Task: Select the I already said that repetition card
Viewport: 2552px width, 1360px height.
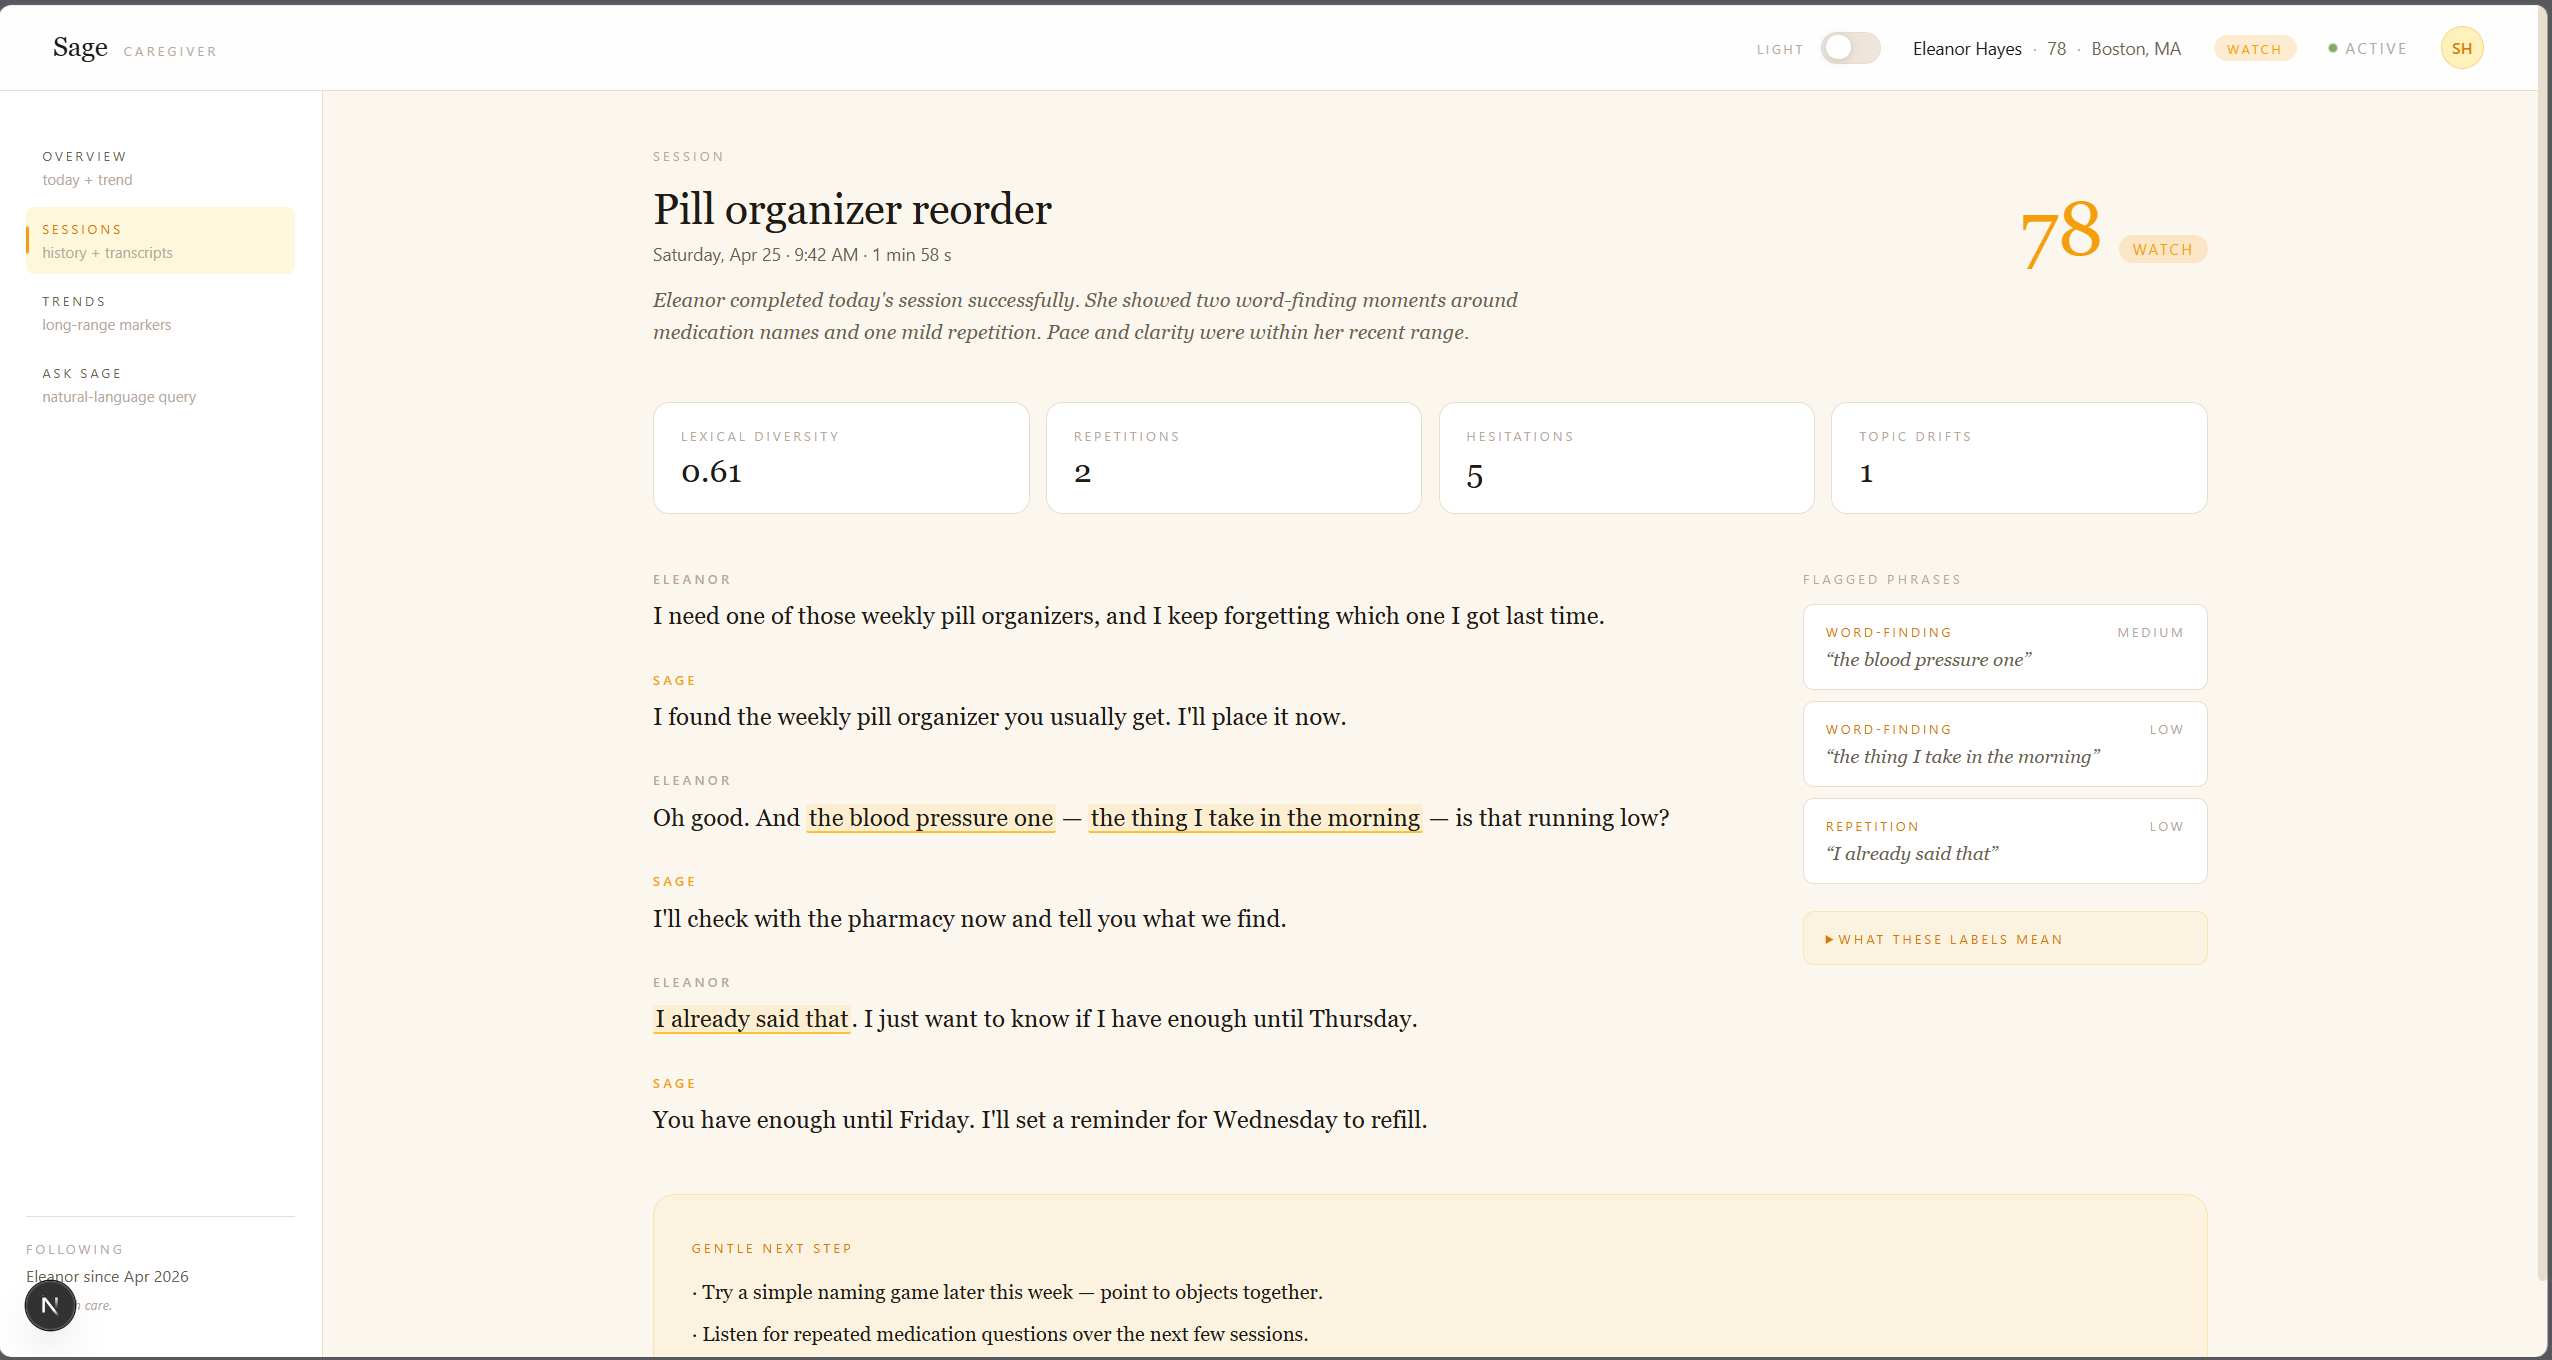Action: 2004,840
